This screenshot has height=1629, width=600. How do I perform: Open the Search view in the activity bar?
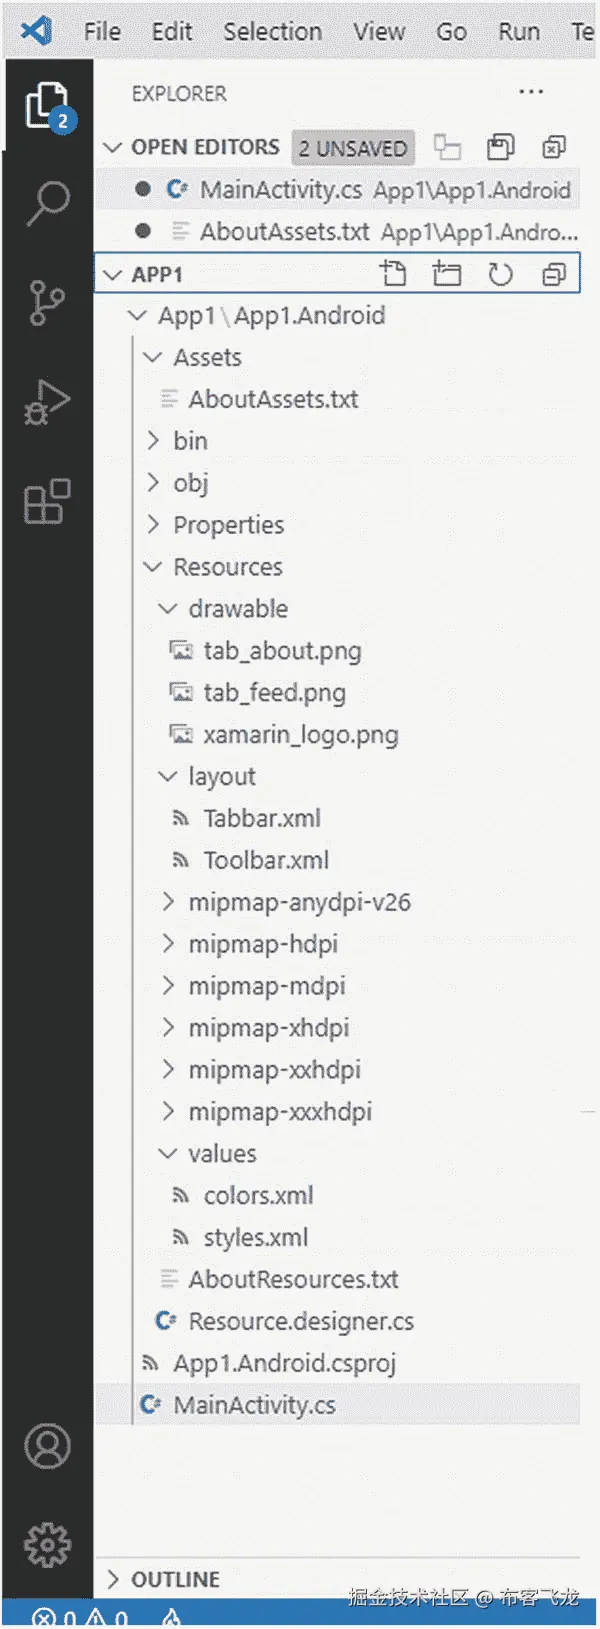point(44,203)
